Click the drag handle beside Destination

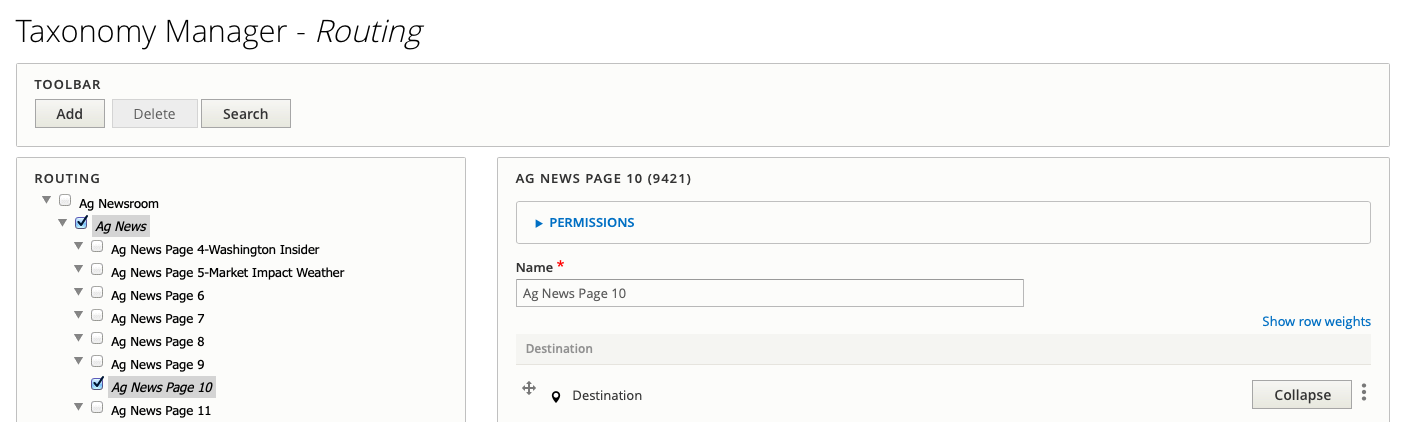coord(530,388)
